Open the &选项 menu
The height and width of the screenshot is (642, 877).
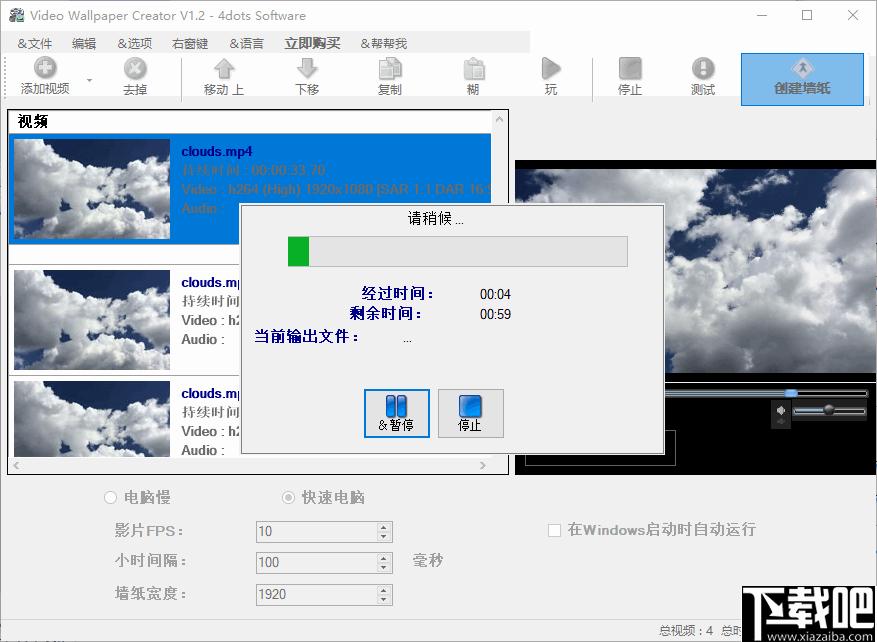click(134, 44)
